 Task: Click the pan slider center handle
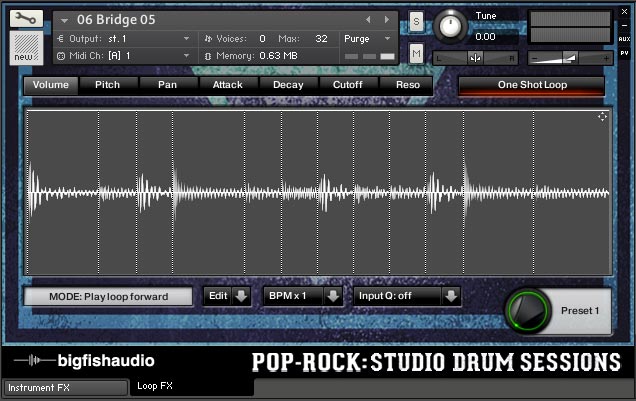click(475, 58)
